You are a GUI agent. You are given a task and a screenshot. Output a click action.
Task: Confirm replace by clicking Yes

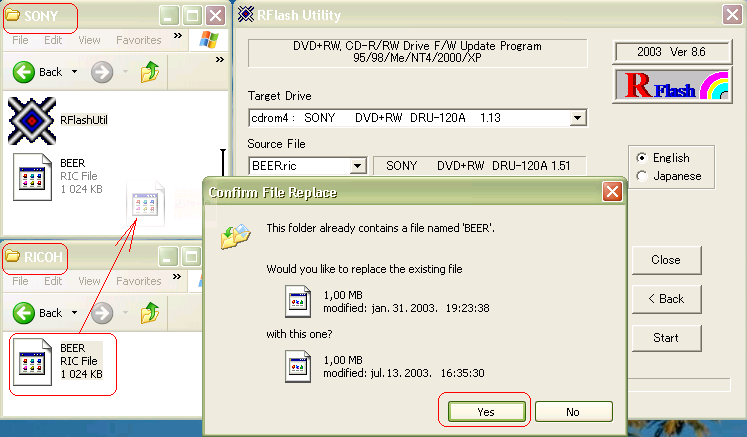pyautogui.click(x=486, y=412)
